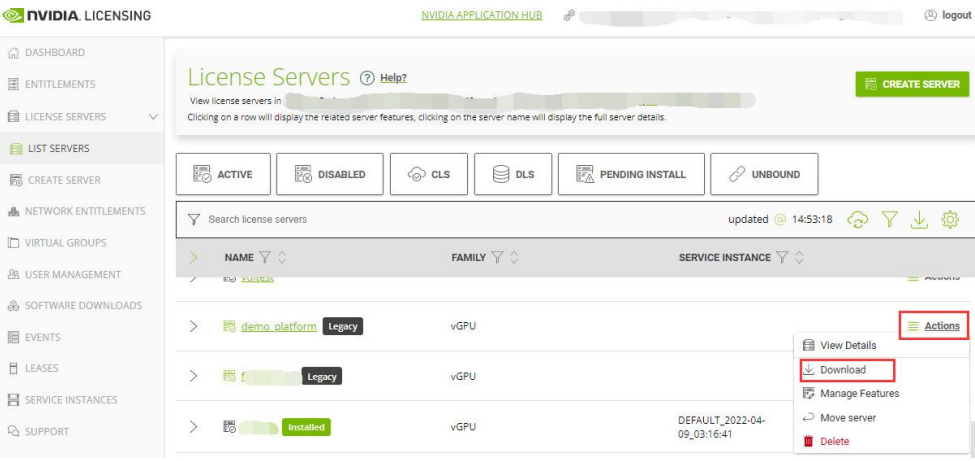Open the demo_platform server link
The image size is (975, 461).
point(279,326)
